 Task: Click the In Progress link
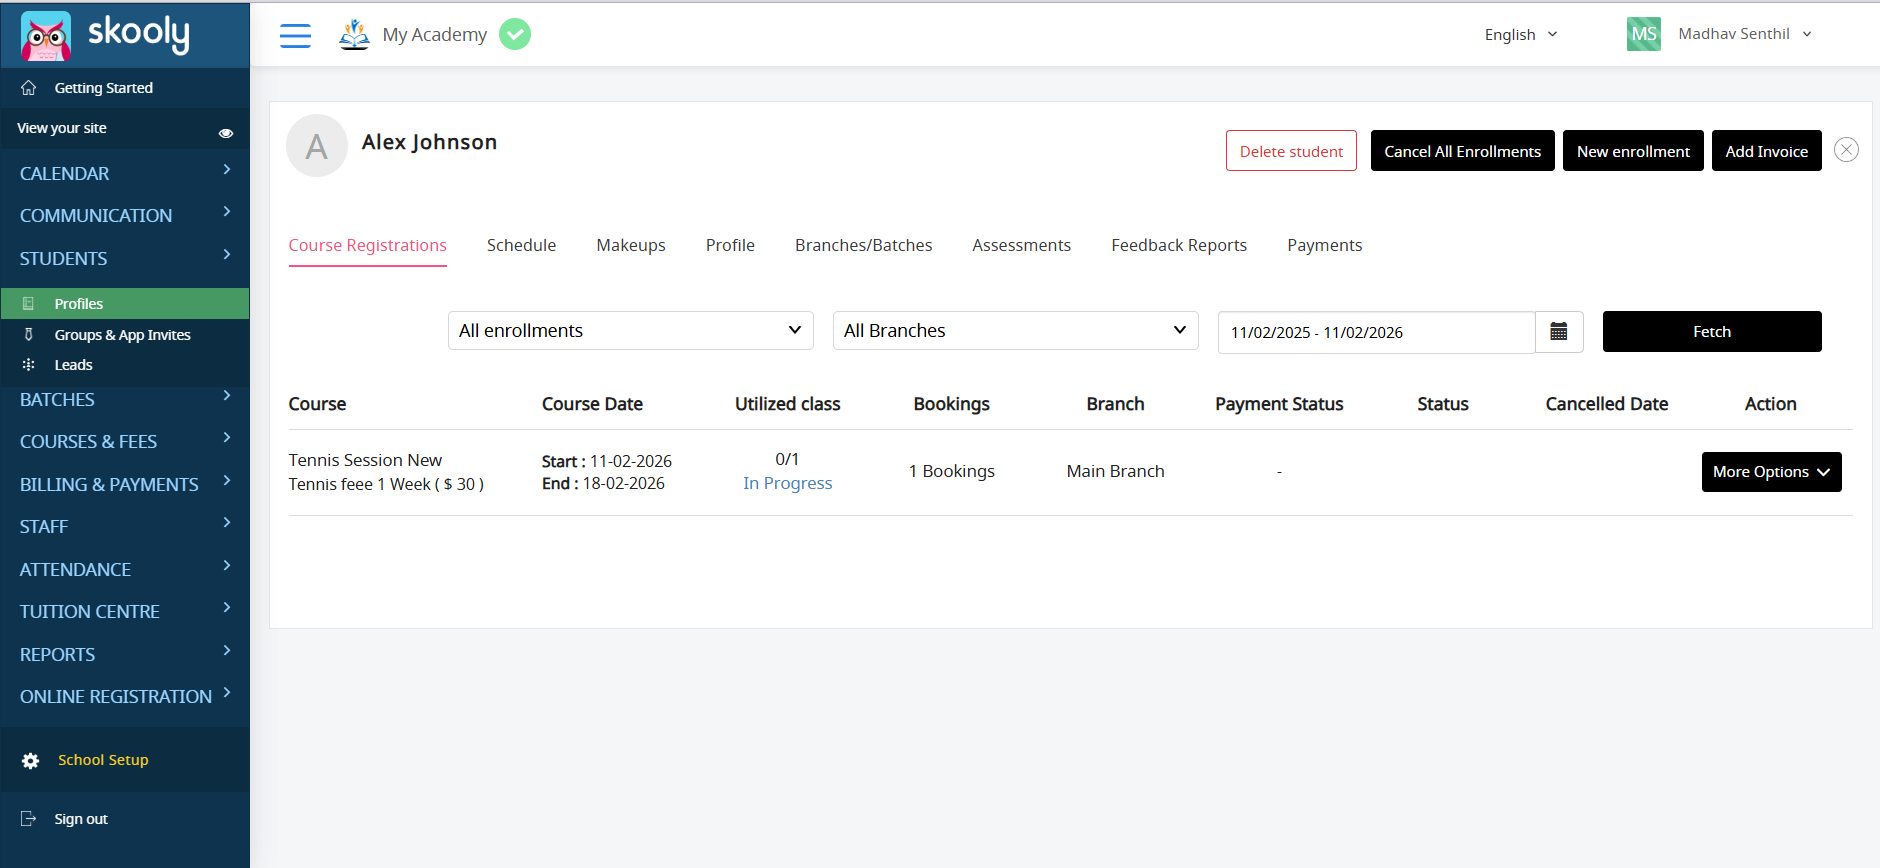click(x=787, y=484)
